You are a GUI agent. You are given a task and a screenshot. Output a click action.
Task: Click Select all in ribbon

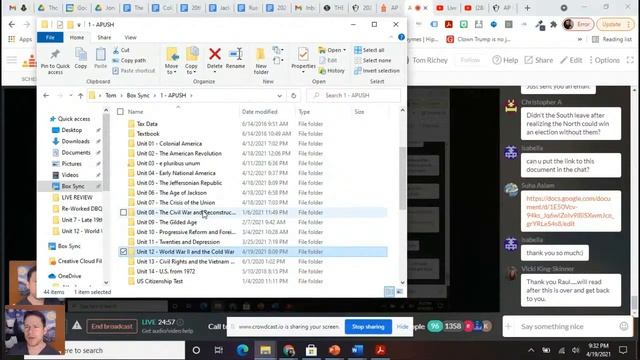point(369,50)
